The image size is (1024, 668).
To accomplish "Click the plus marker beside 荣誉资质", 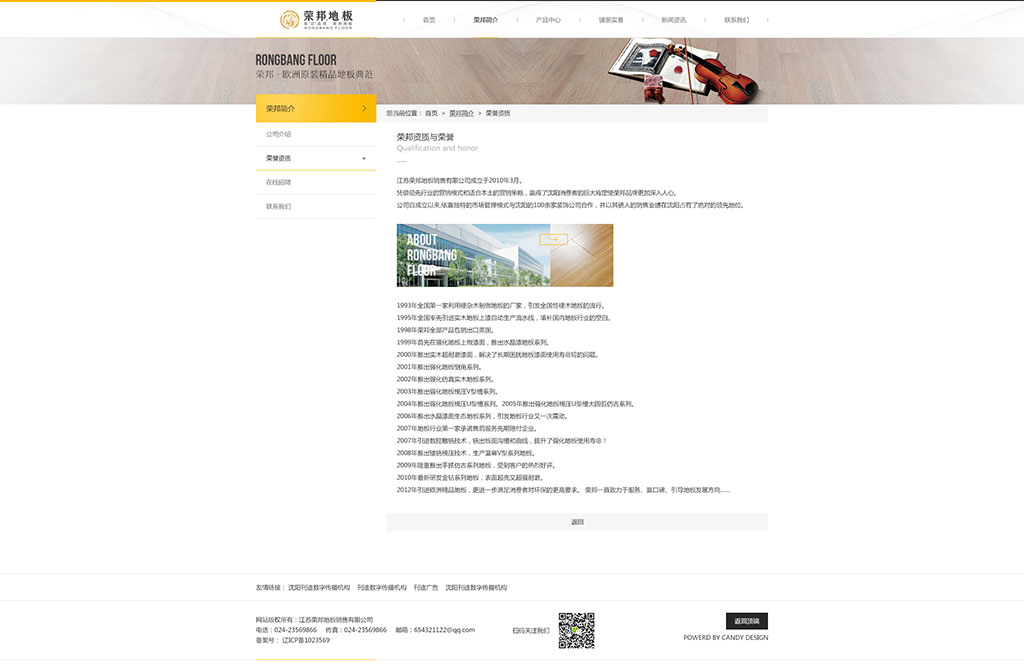I will (x=364, y=158).
